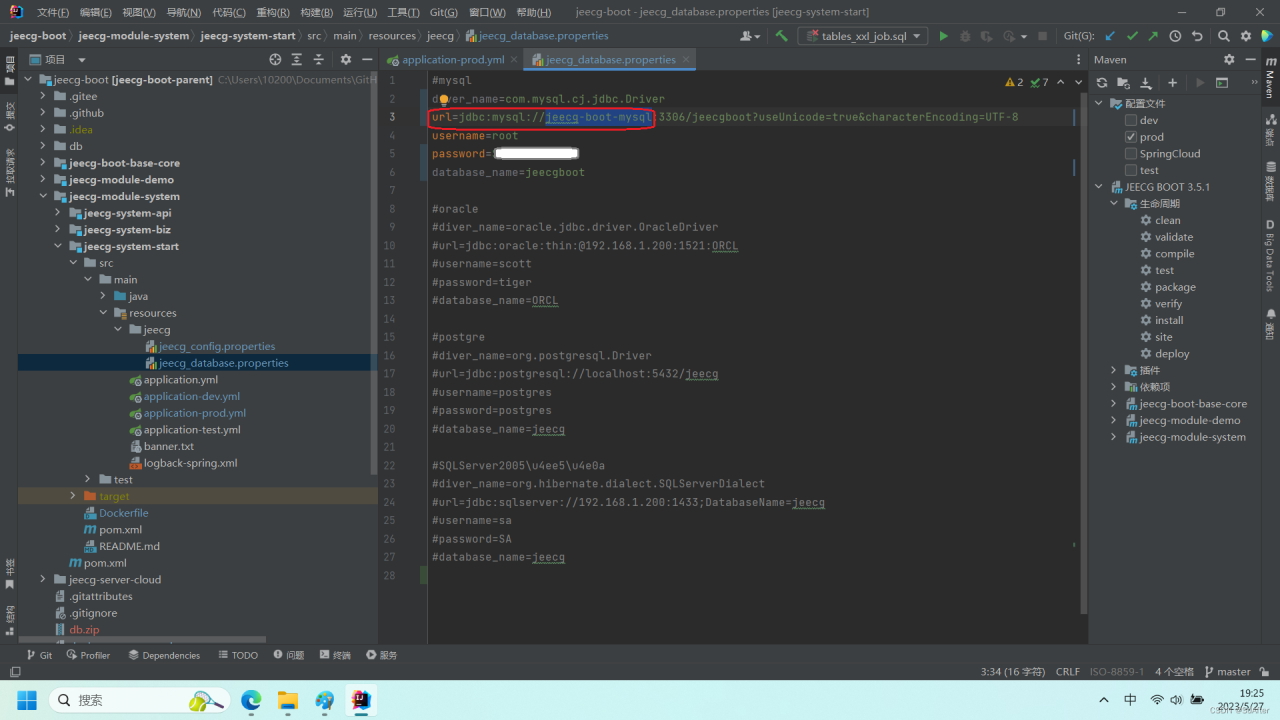Start the debugger for tables_xxl_job.sql configuration
The width and height of the screenshot is (1280, 720).
click(x=964, y=35)
